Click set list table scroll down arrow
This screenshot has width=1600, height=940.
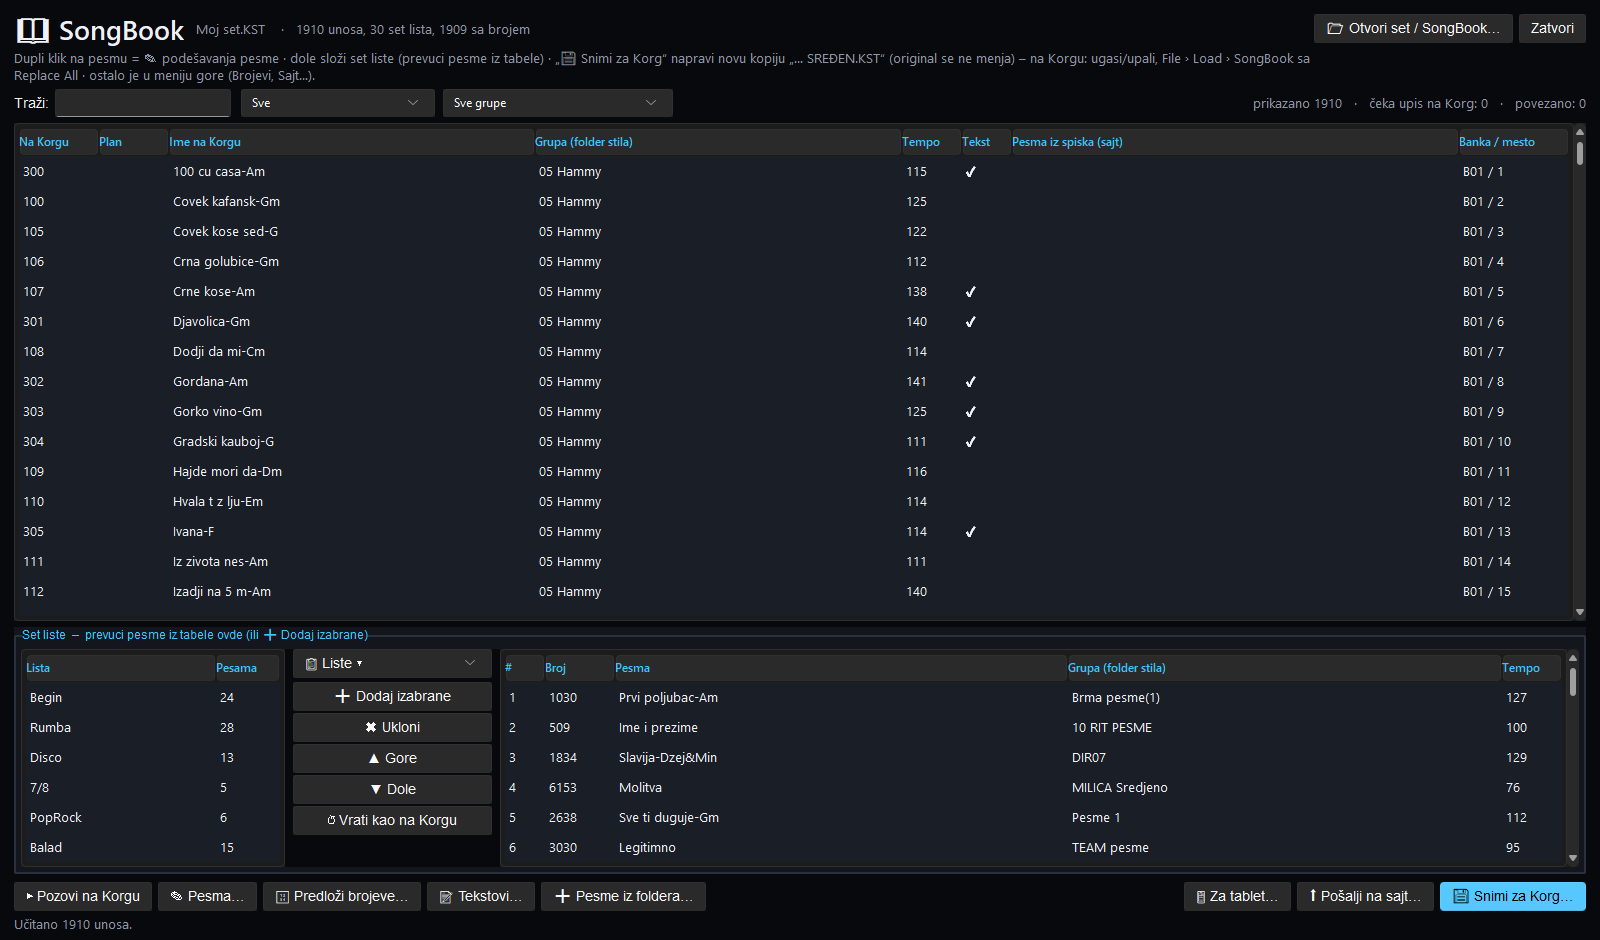[1573, 858]
